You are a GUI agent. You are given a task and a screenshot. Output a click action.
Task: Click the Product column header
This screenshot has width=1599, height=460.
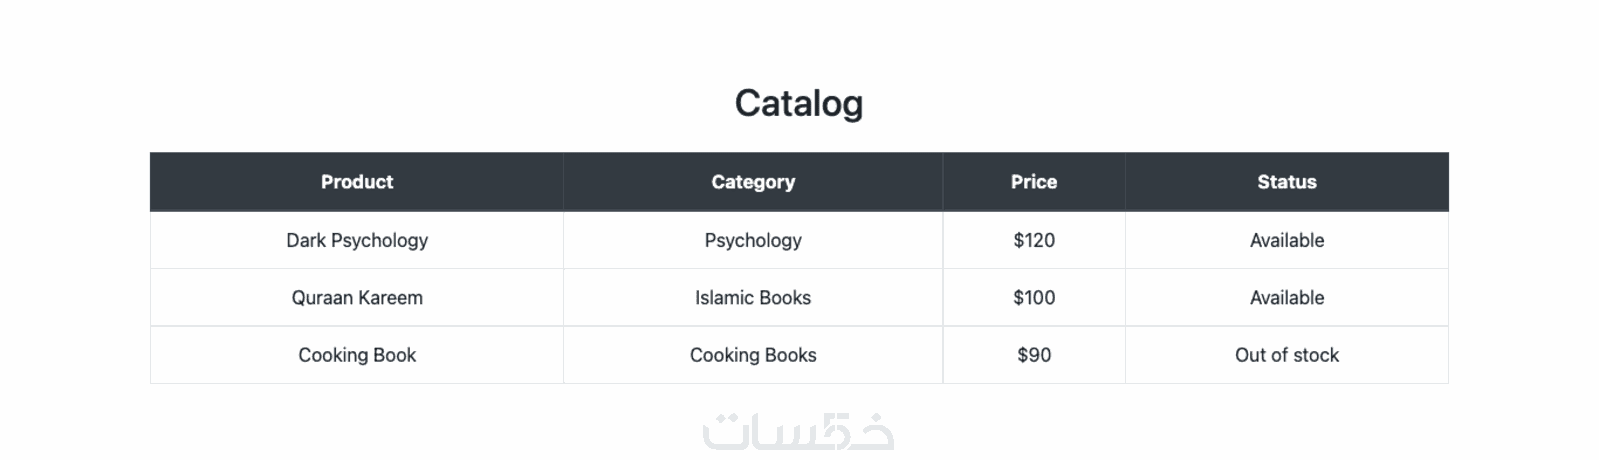(x=357, y=182)
